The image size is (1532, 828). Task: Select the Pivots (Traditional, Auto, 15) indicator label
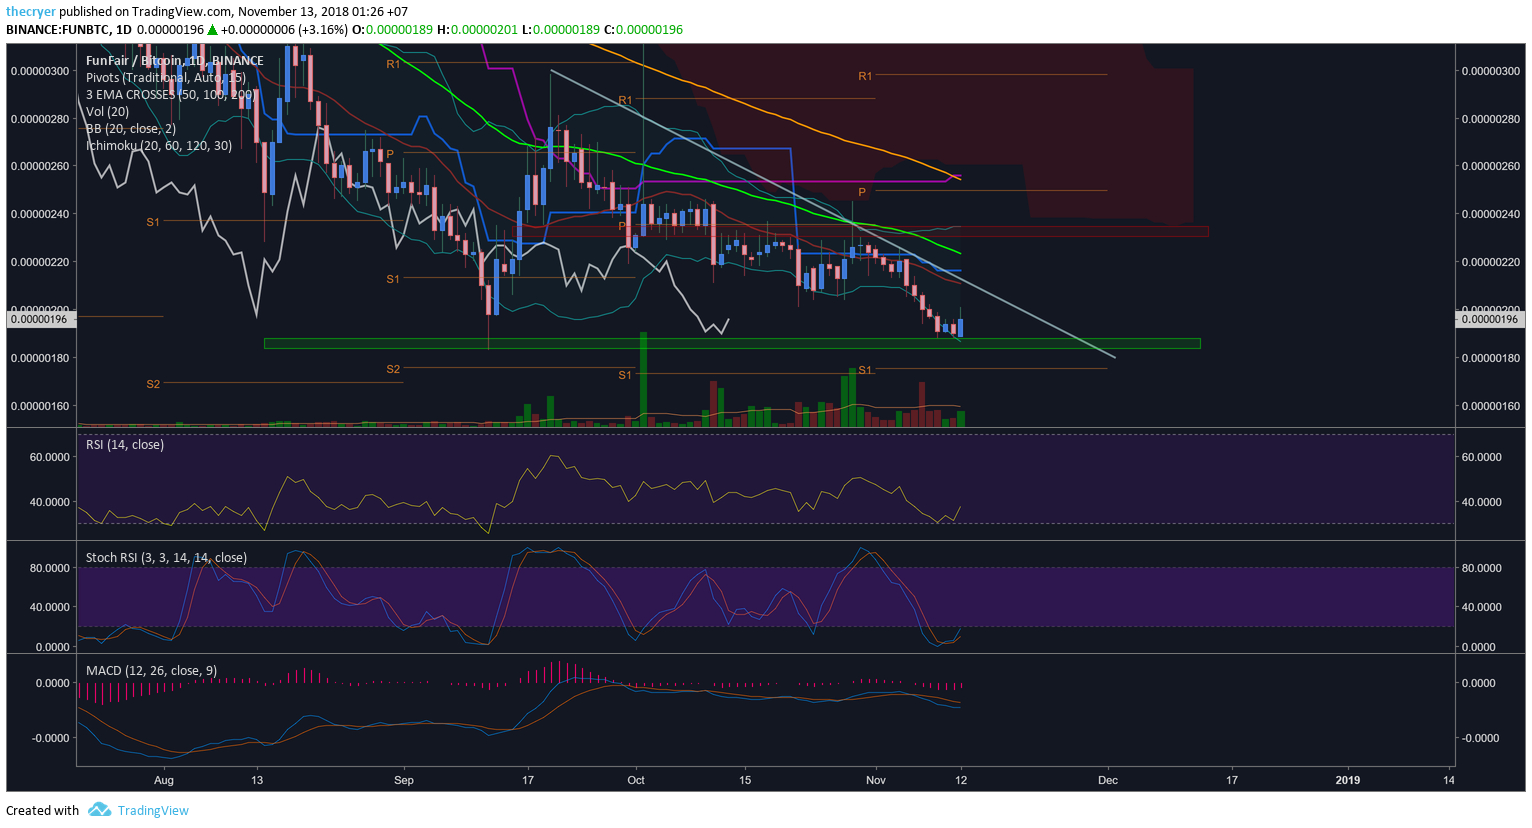166,77
